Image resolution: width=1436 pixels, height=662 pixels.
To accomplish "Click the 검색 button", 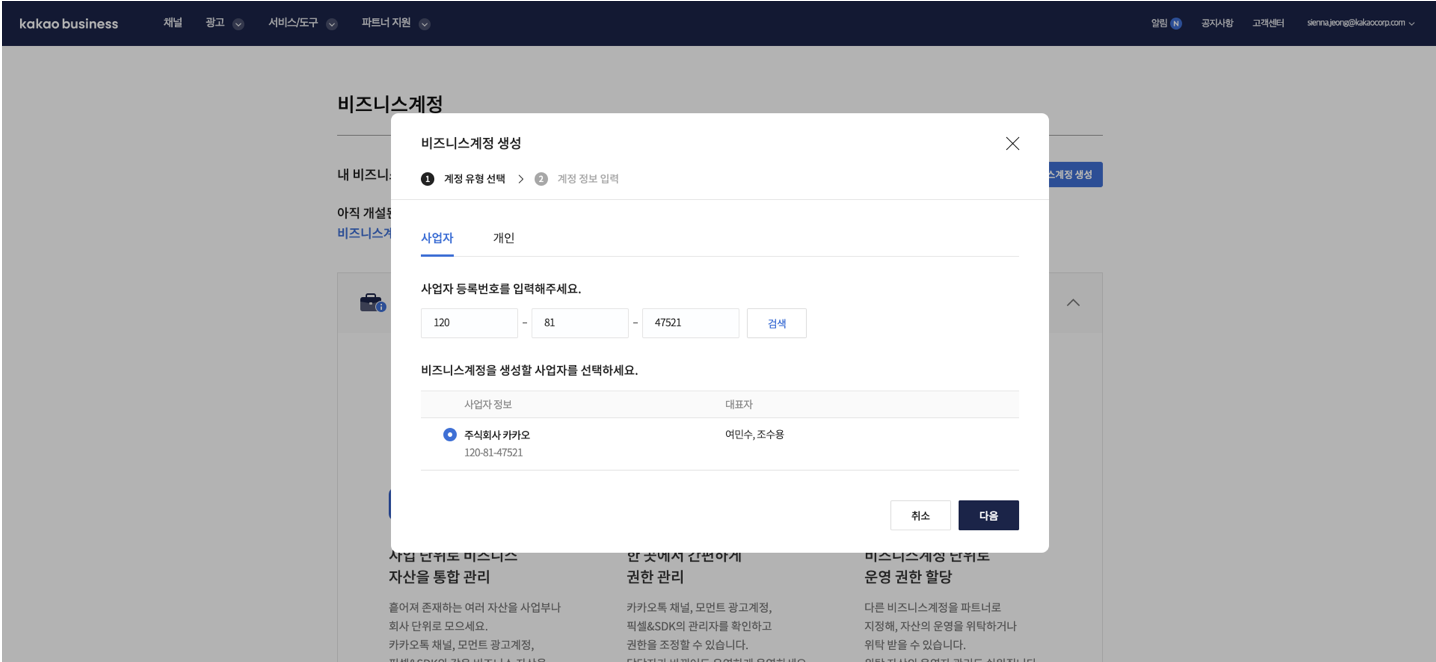I will tap(776, 323).
